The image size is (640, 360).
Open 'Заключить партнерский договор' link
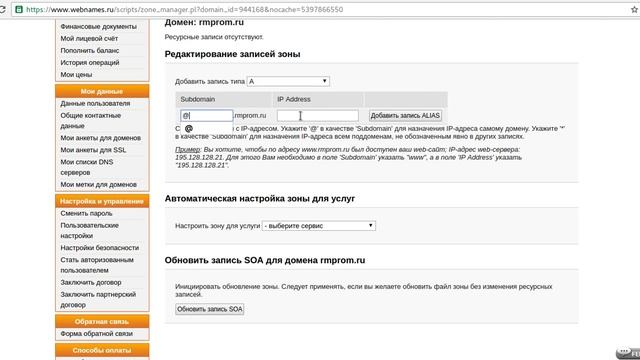98,300
